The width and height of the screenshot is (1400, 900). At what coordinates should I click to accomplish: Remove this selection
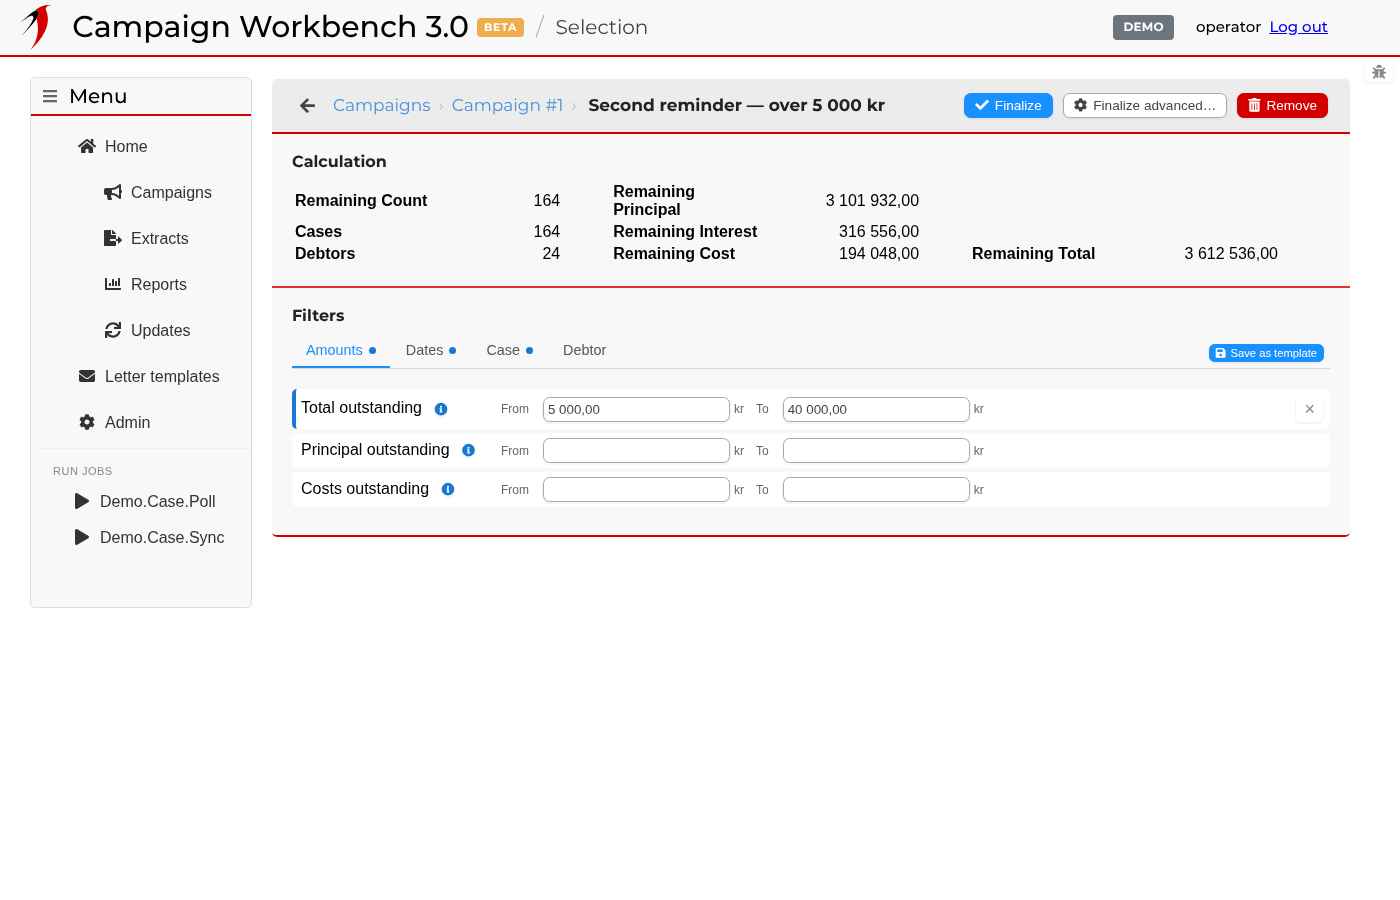coord(1282,106)
